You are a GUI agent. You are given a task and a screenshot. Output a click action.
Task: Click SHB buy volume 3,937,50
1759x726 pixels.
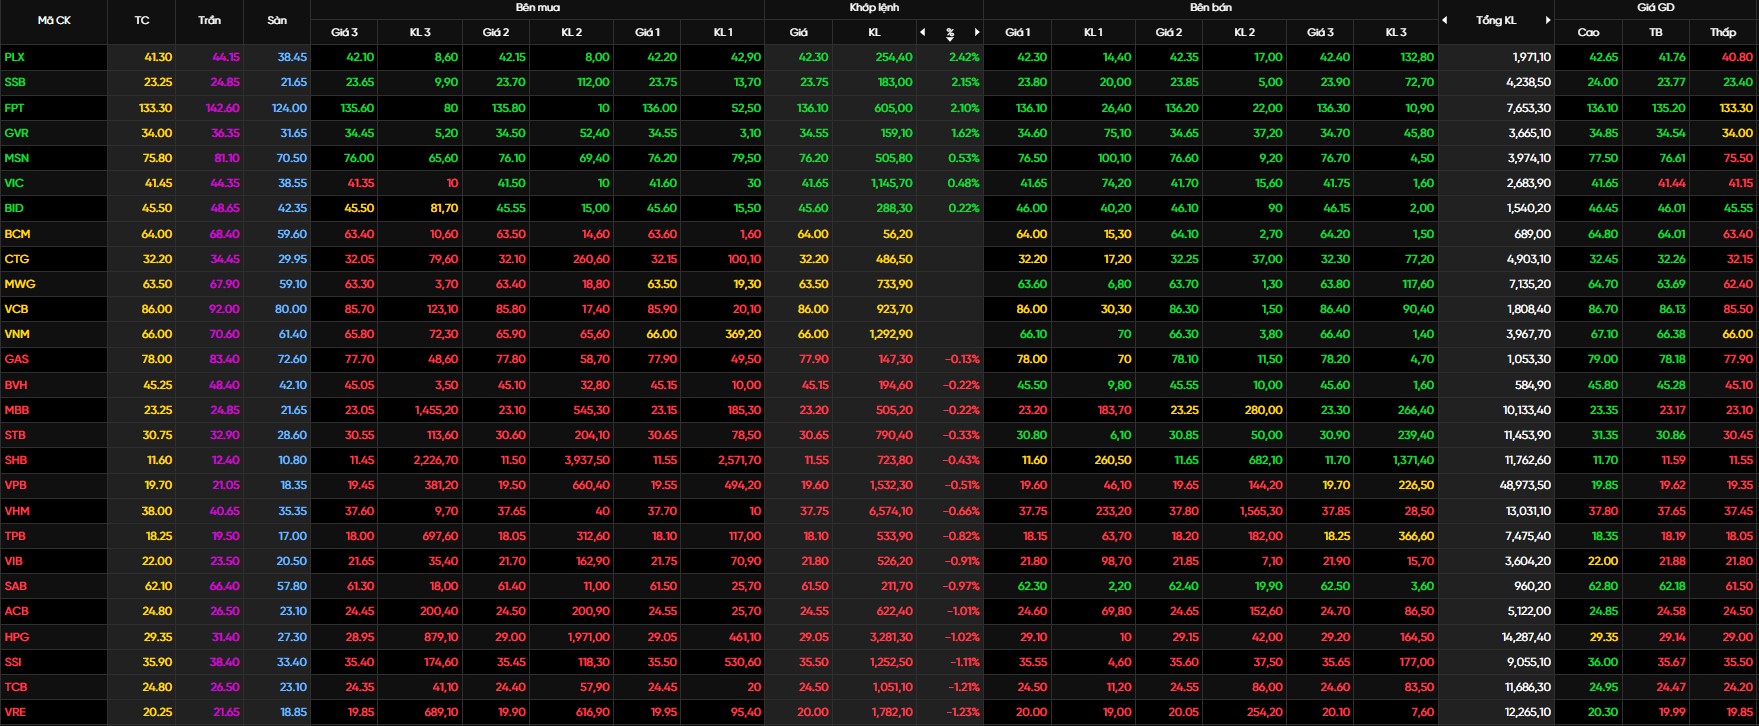(x=587, y=460)
